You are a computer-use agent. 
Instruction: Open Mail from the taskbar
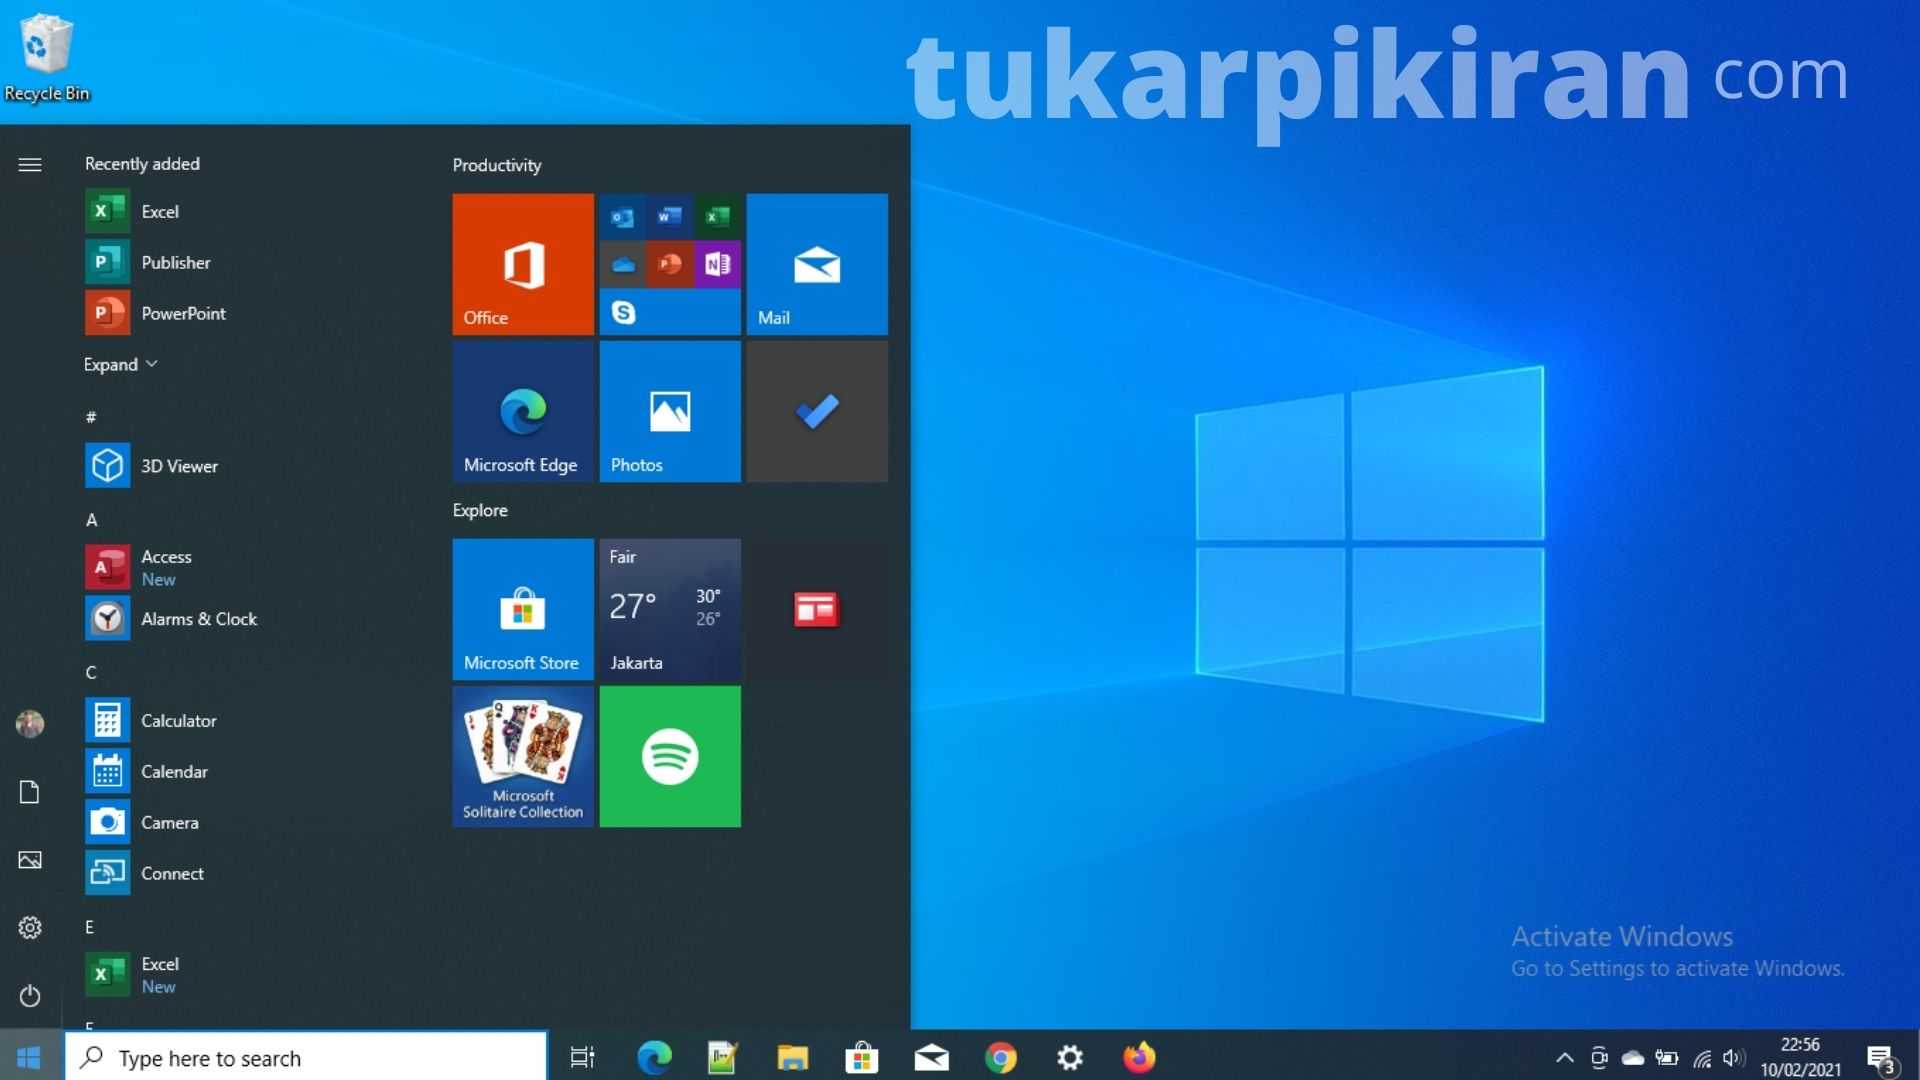click(931, 1057)
